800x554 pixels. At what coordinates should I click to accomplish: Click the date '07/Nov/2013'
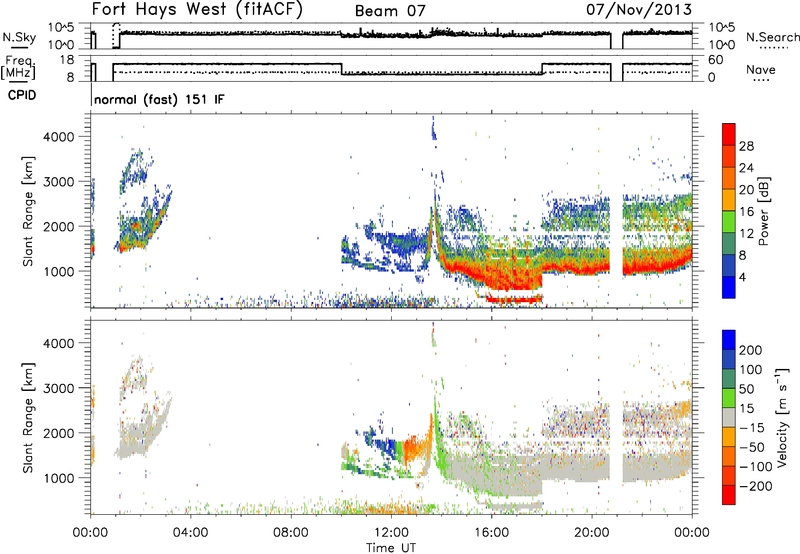point(639,10)
